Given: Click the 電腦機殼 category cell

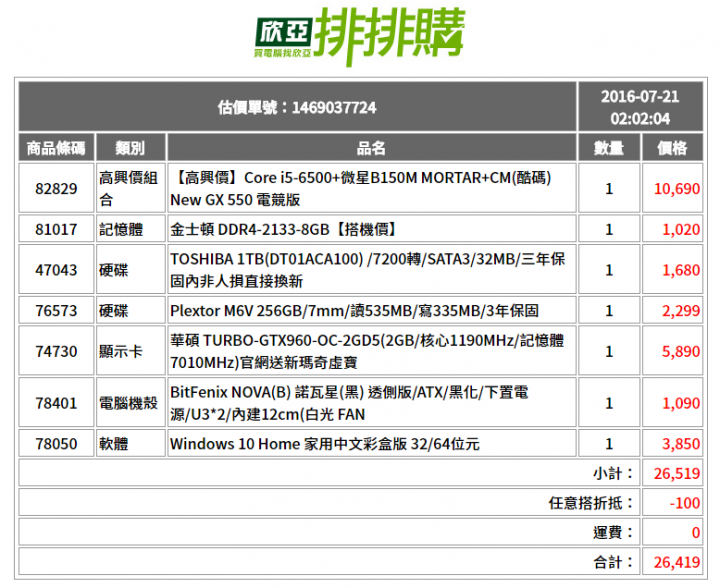Looking at the screenshot, I should (x=129, y=403).
